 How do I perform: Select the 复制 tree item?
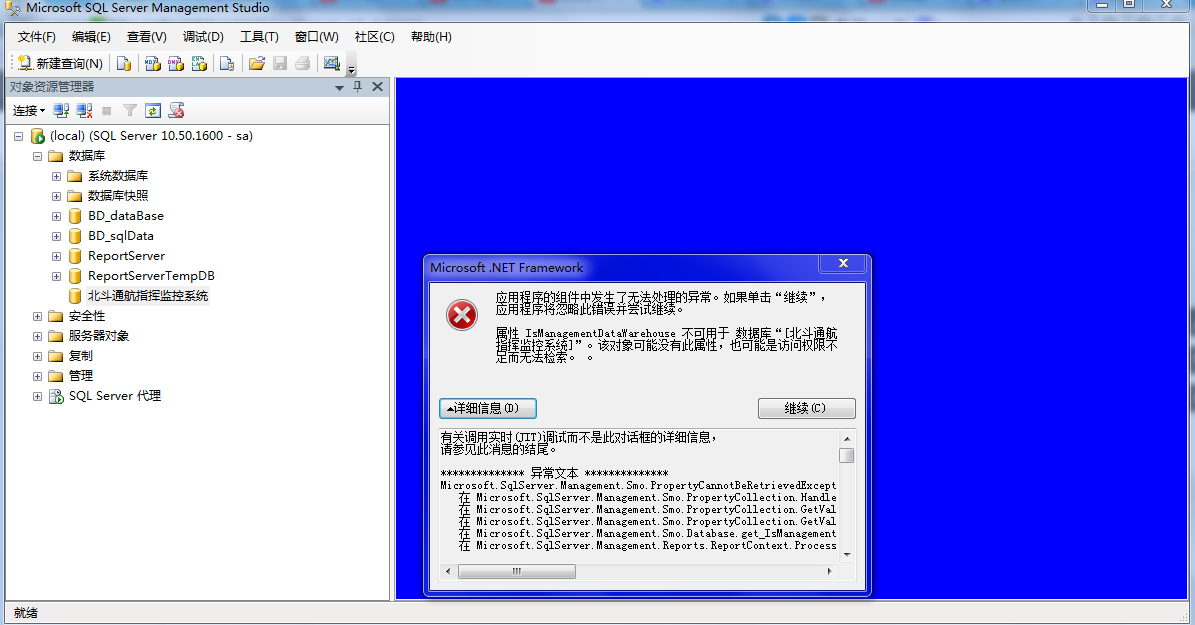[x=81, y=356]
